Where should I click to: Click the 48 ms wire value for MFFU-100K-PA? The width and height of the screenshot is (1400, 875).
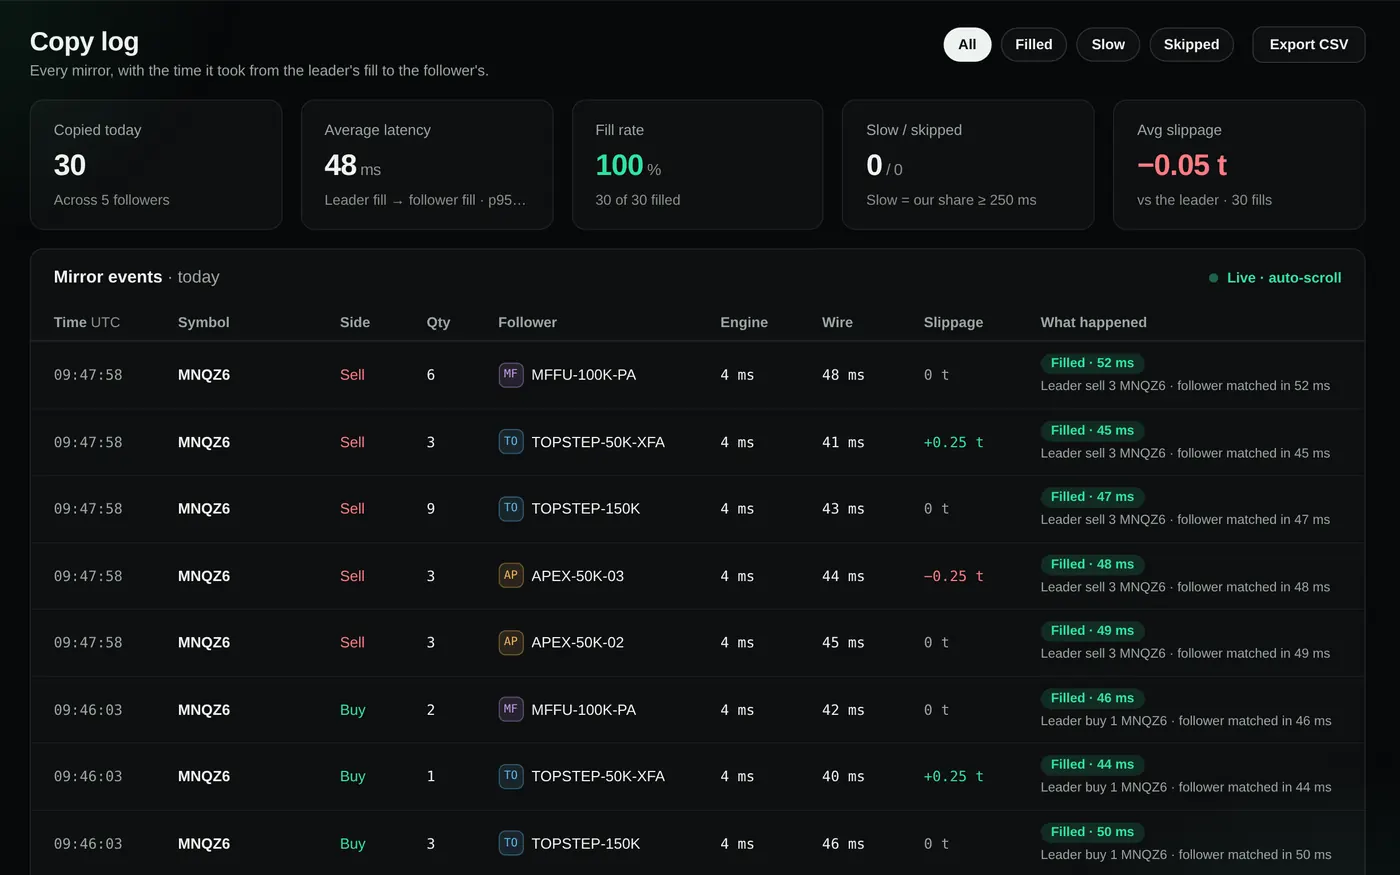pos(843,375)
